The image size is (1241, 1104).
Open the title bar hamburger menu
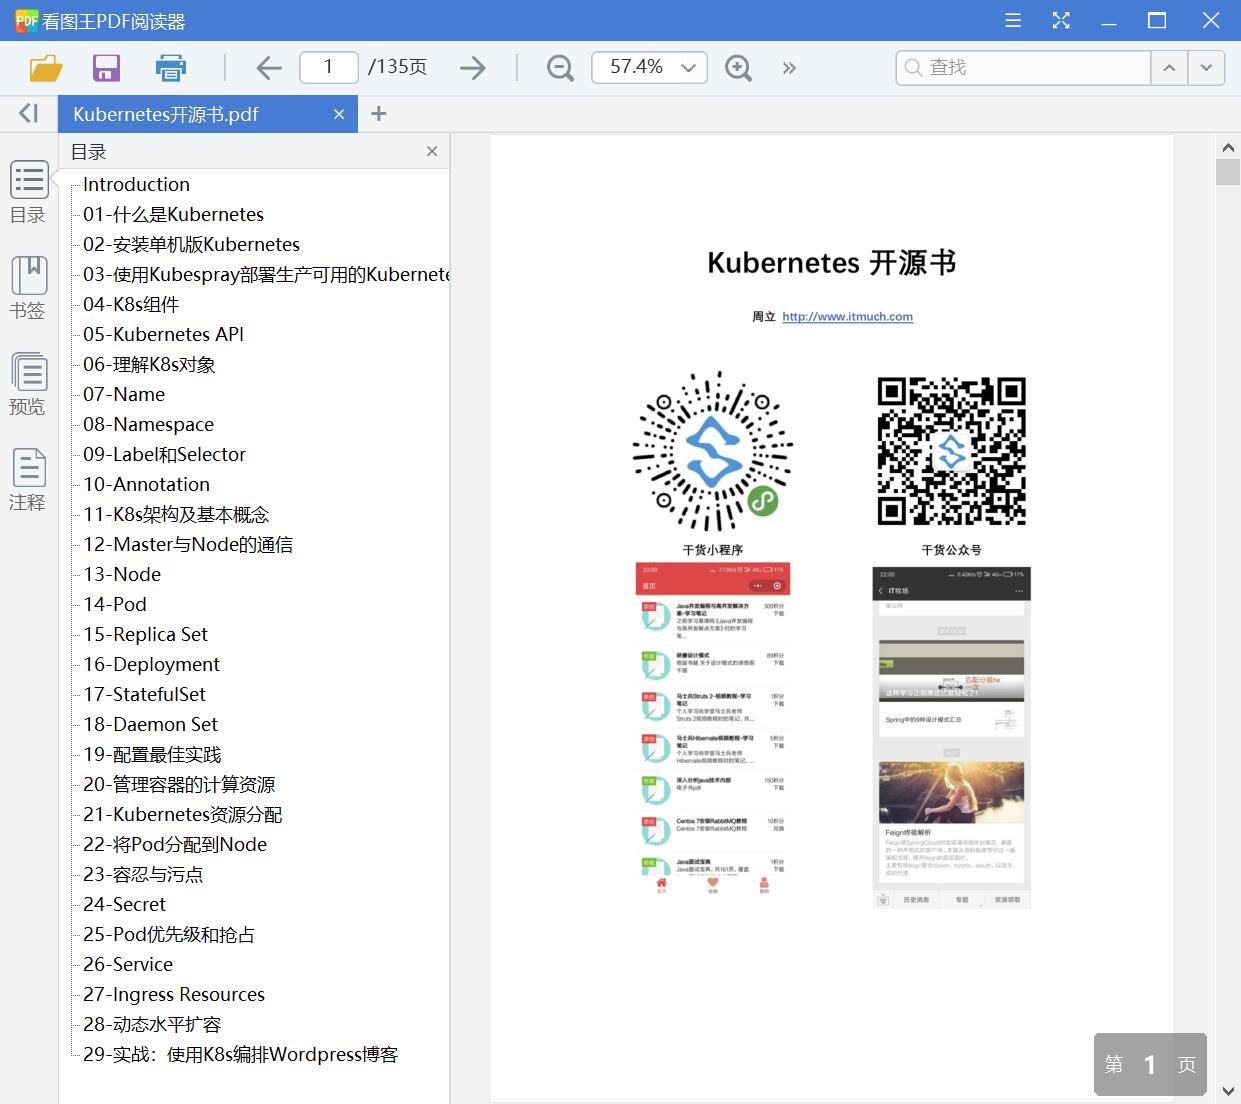click(1013, 20)
